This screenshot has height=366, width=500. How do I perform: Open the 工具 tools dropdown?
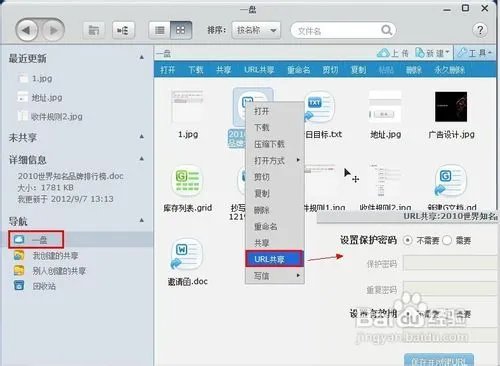474,53
